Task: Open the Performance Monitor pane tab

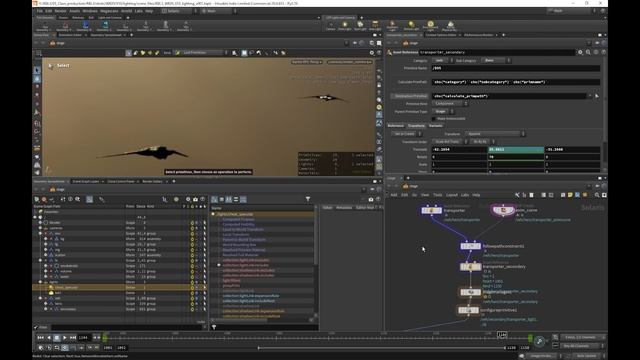Action: point(479,35)
